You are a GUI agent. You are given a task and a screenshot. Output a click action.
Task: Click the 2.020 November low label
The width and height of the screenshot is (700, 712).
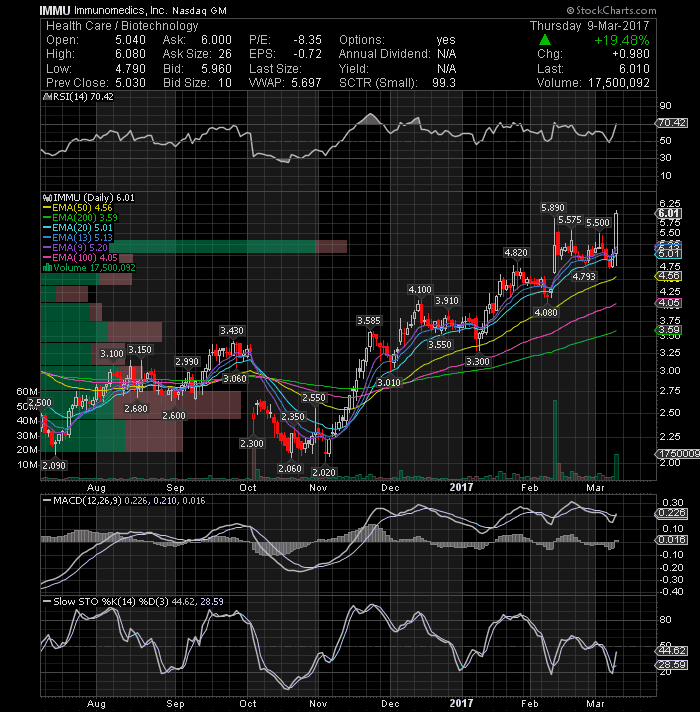pos(324,472)
